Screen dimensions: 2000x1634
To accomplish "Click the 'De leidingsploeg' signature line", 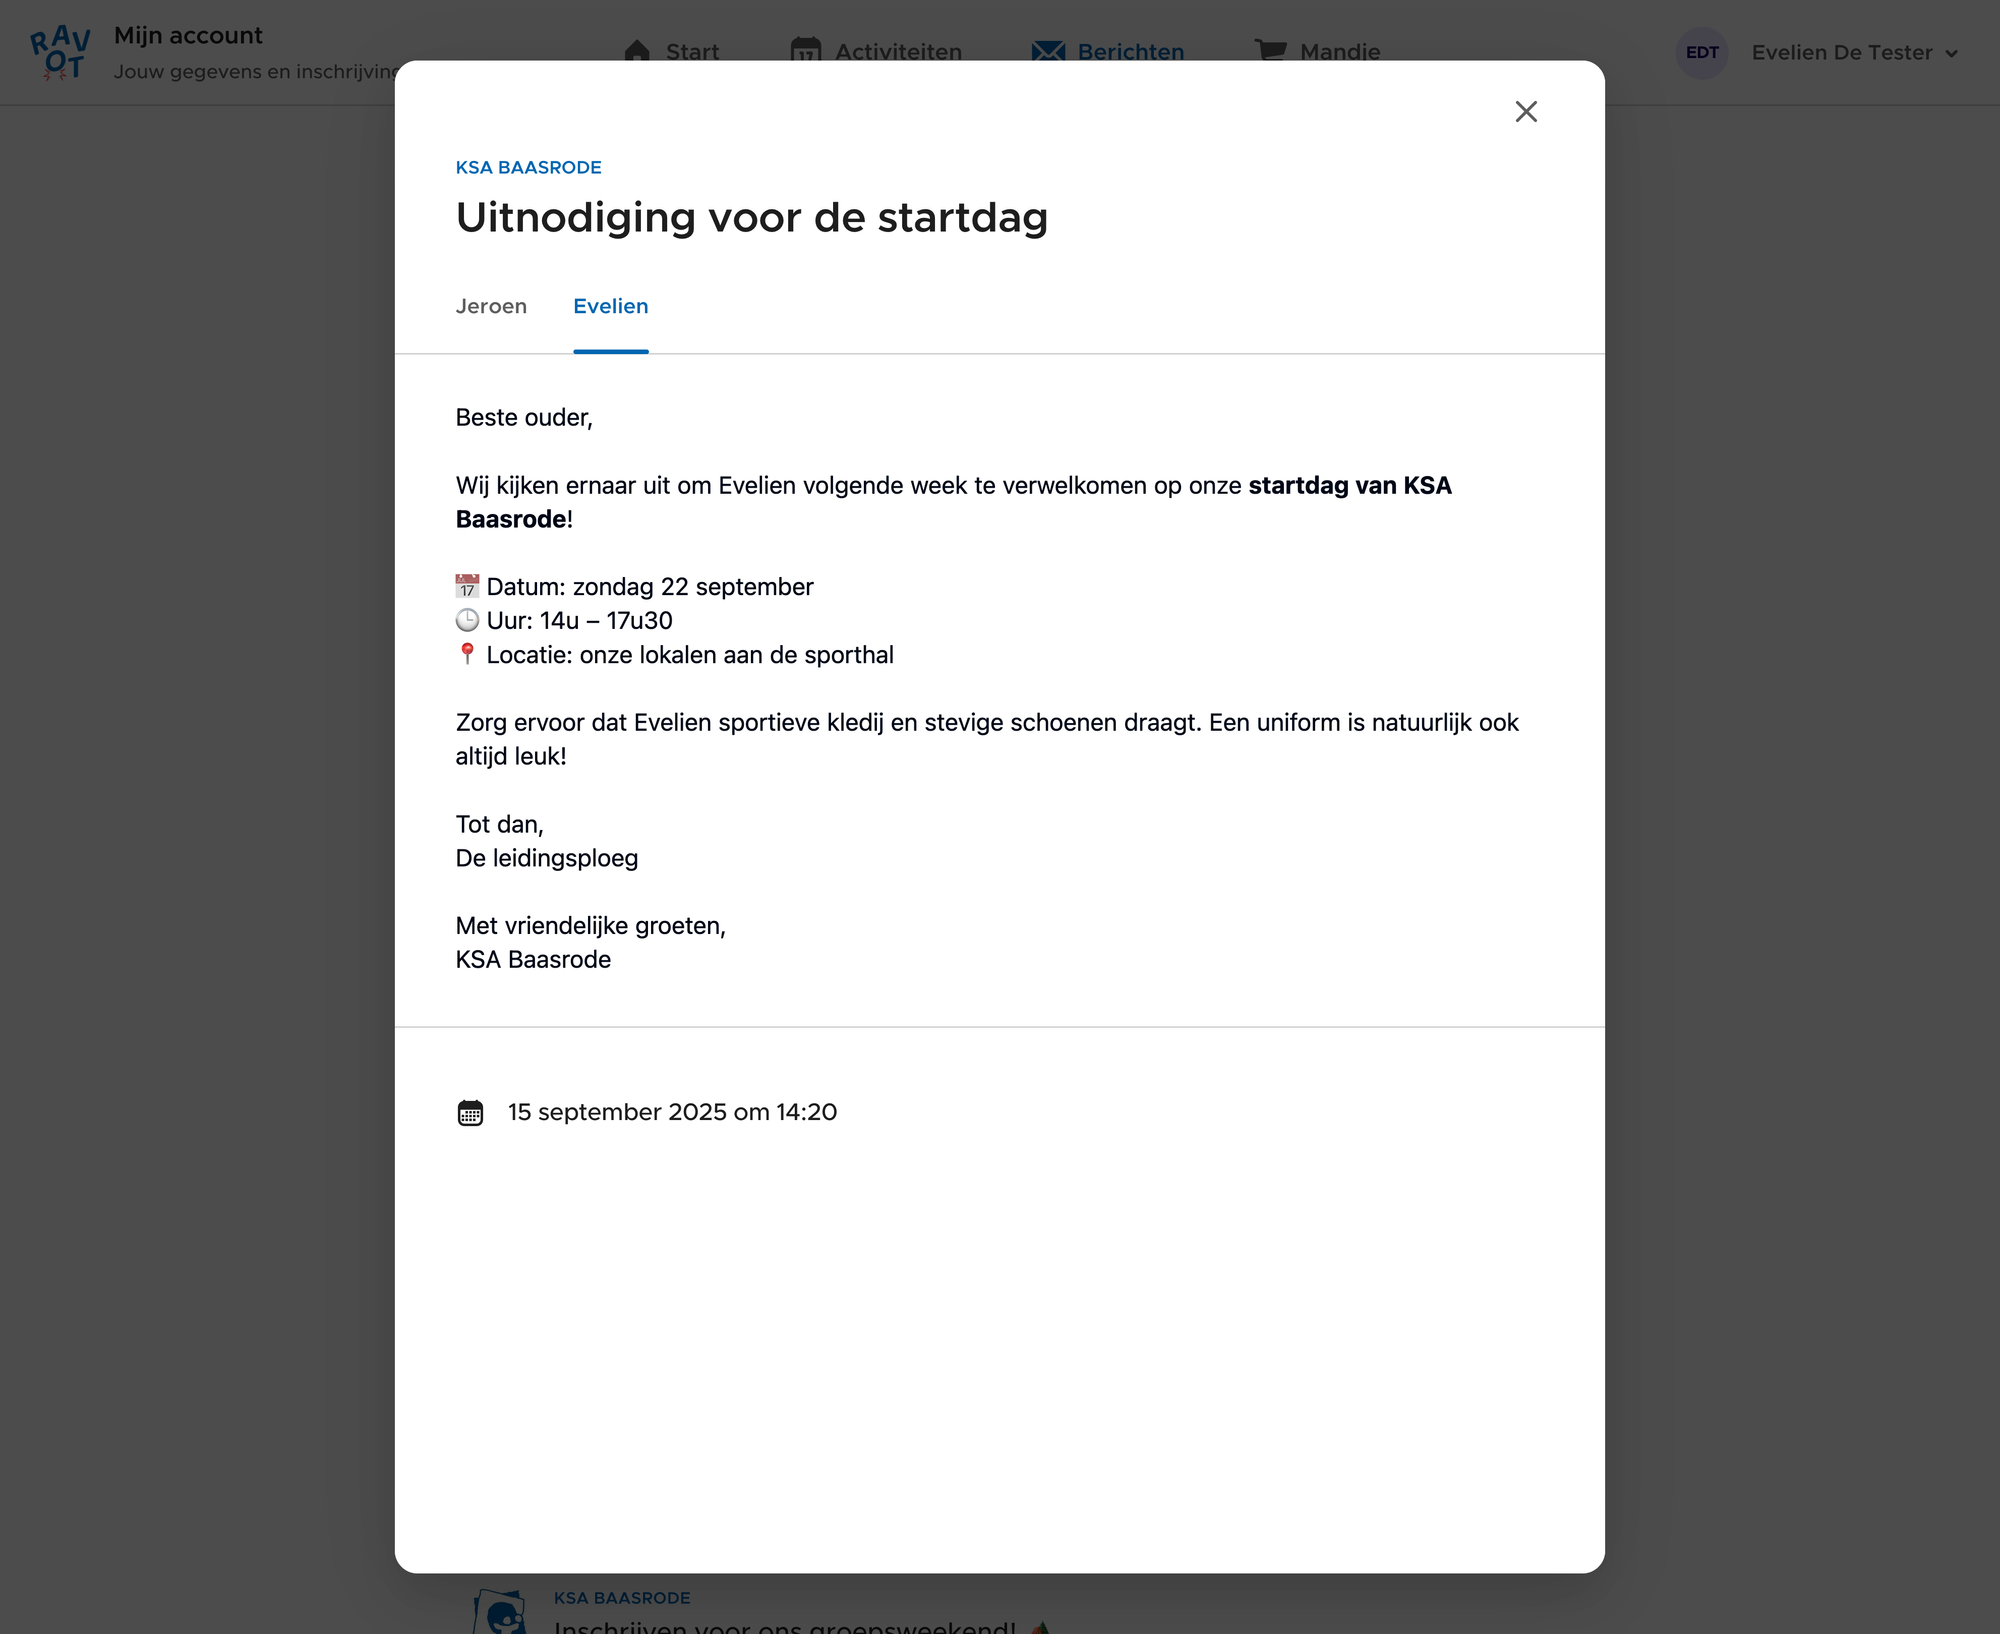I will coord(547,858).
